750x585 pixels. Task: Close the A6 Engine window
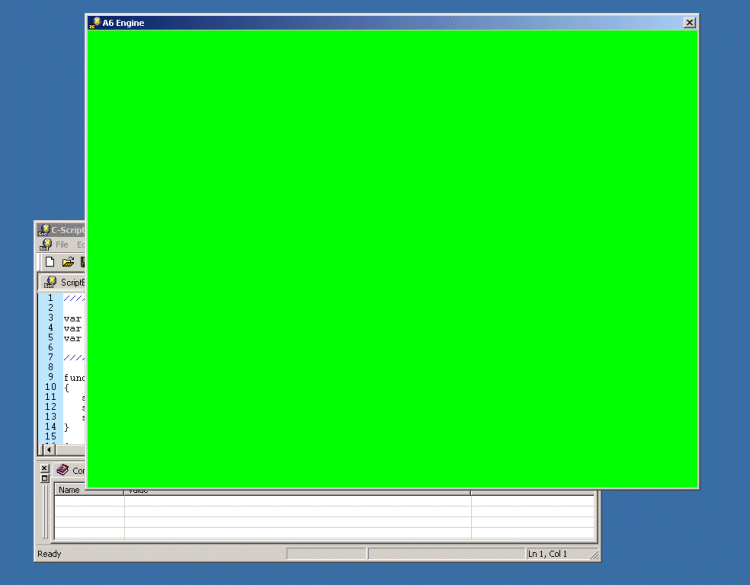[689, 22]
